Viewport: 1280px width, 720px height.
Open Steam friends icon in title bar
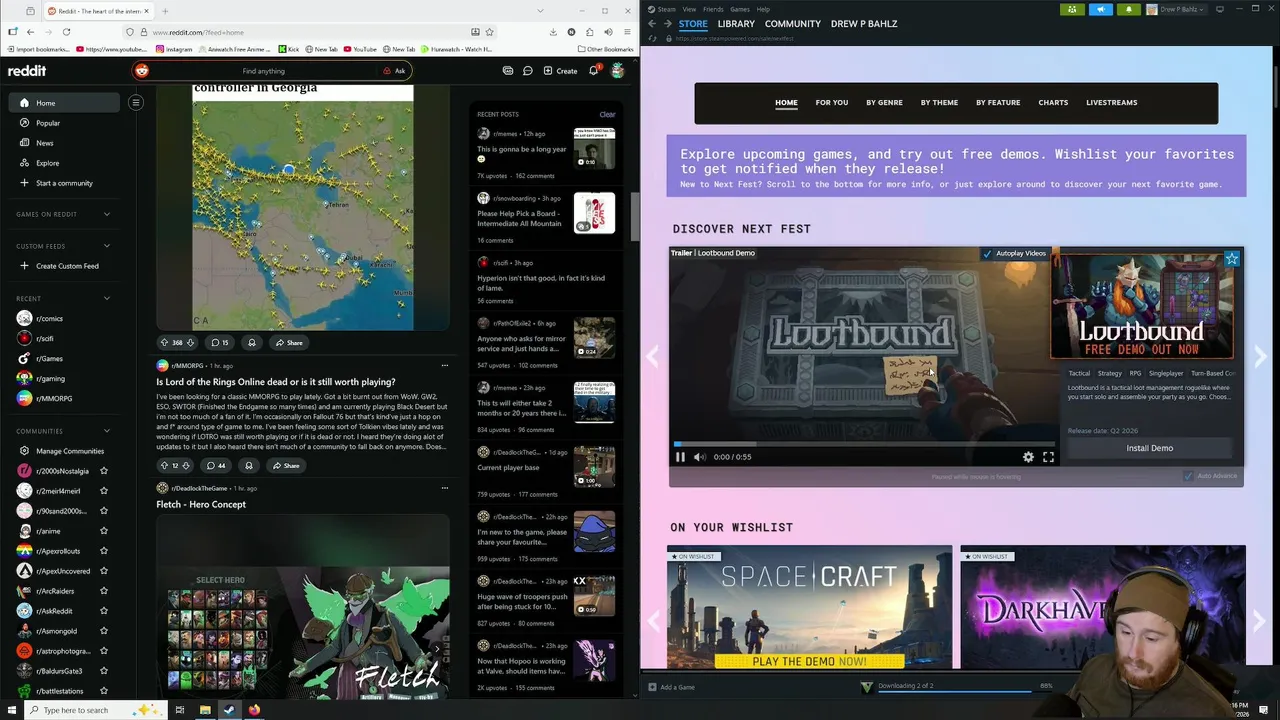point(1072,9)
